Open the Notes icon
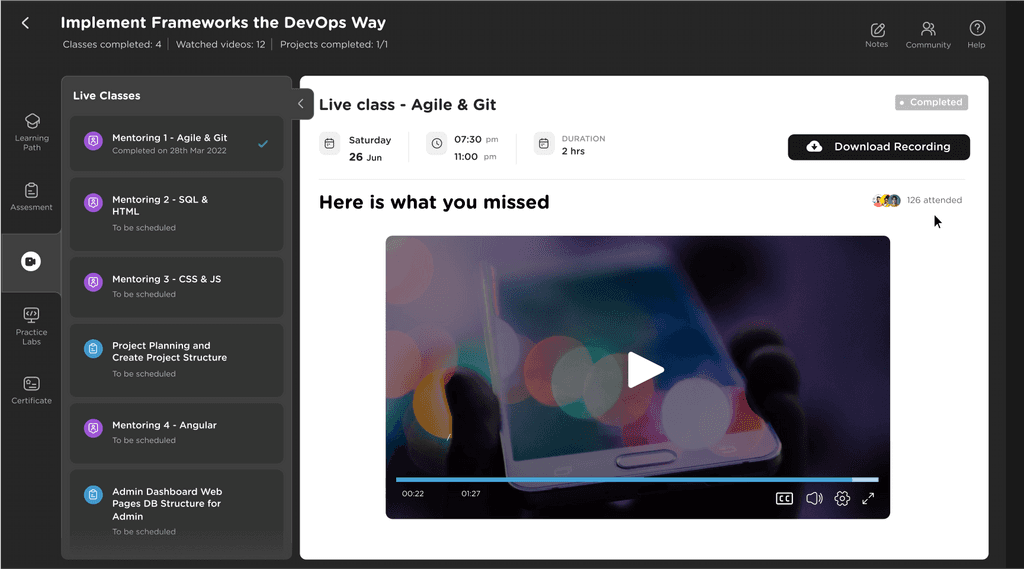This screenshot has height=569, width=1024. coord(877,35)
